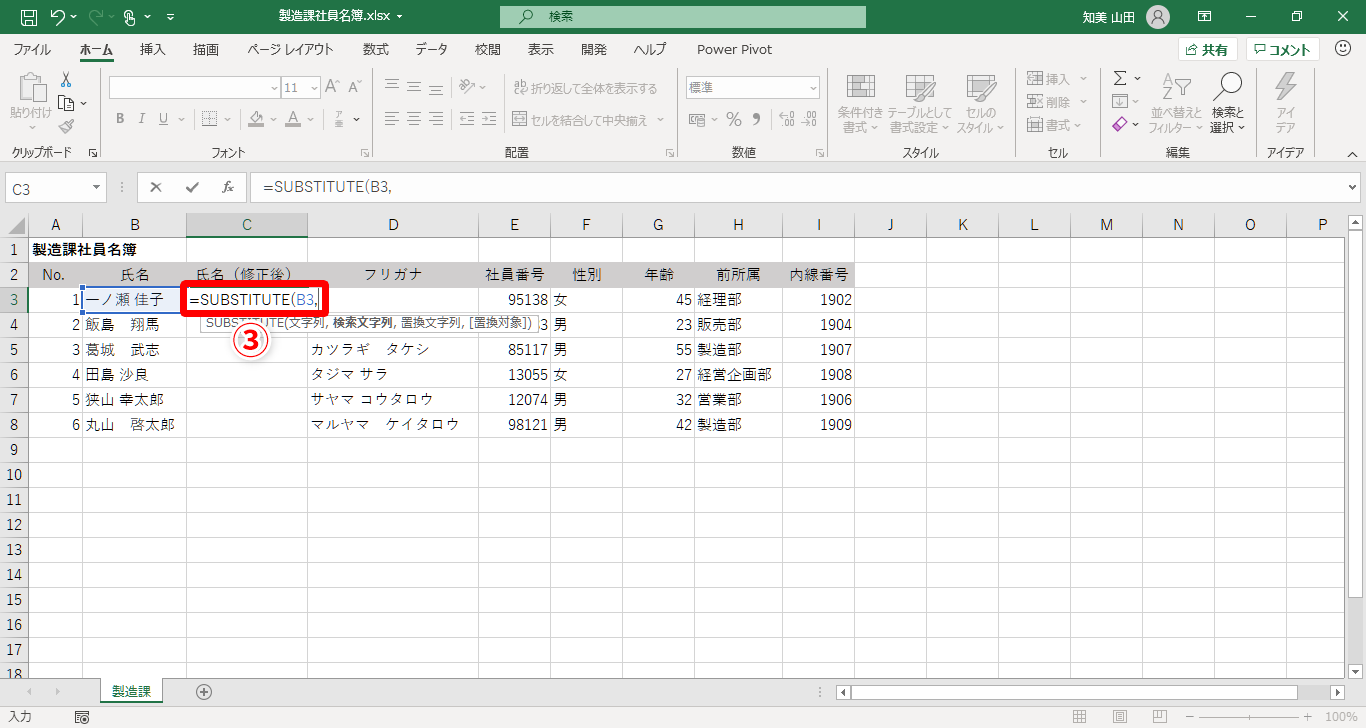
Task: Click the コメント button
Action: (1283, 50)
